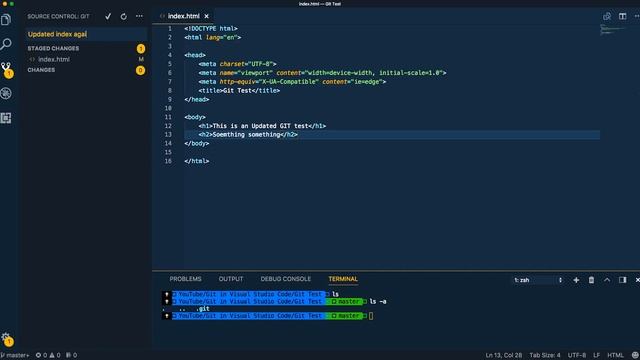Commit staged changes with the checkmark

pyautogui.click(x=108, y=16)
